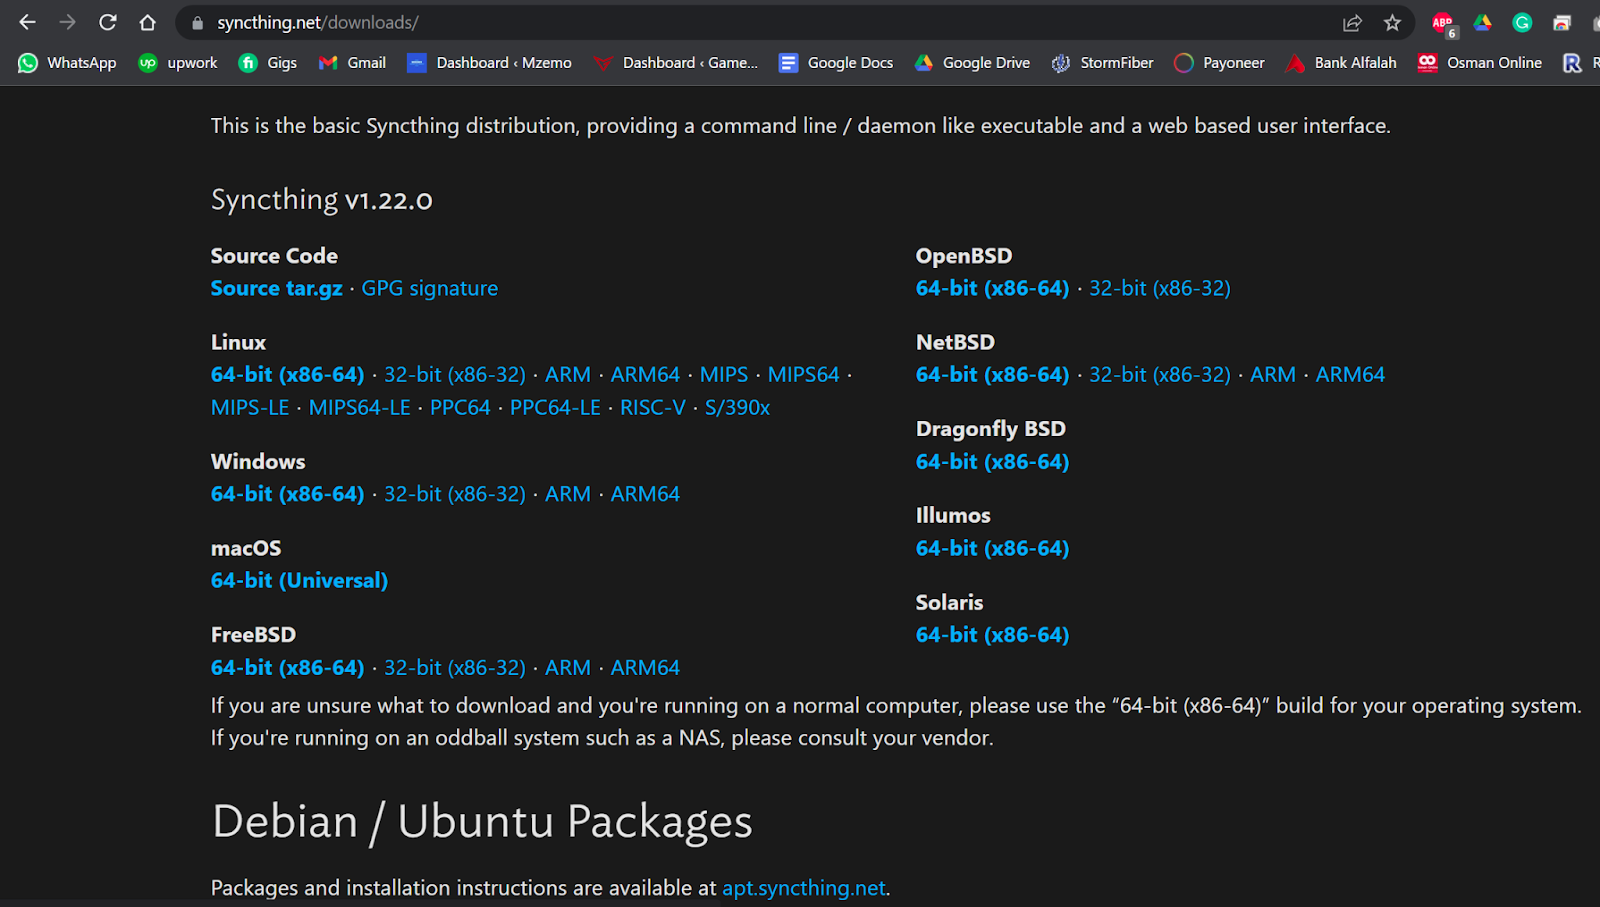This screenshot has height=907, width=1600.
Task: Open the Google Docs bookmark
Action: tap(836, 63)
